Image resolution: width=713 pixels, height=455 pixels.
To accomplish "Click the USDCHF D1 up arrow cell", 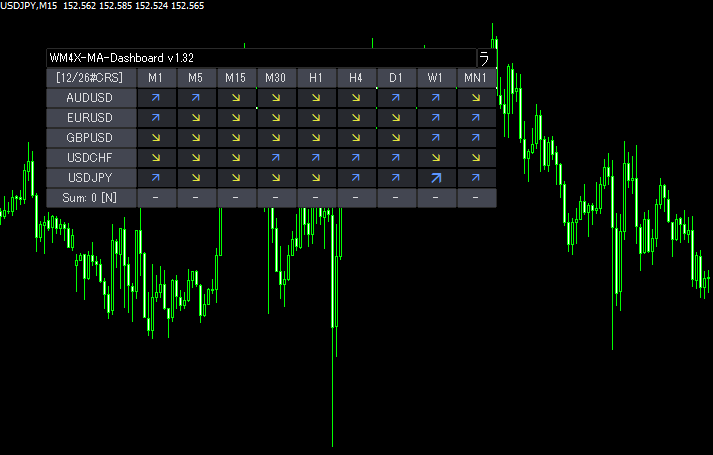I will pyautogui.click(x=396, y=158).
